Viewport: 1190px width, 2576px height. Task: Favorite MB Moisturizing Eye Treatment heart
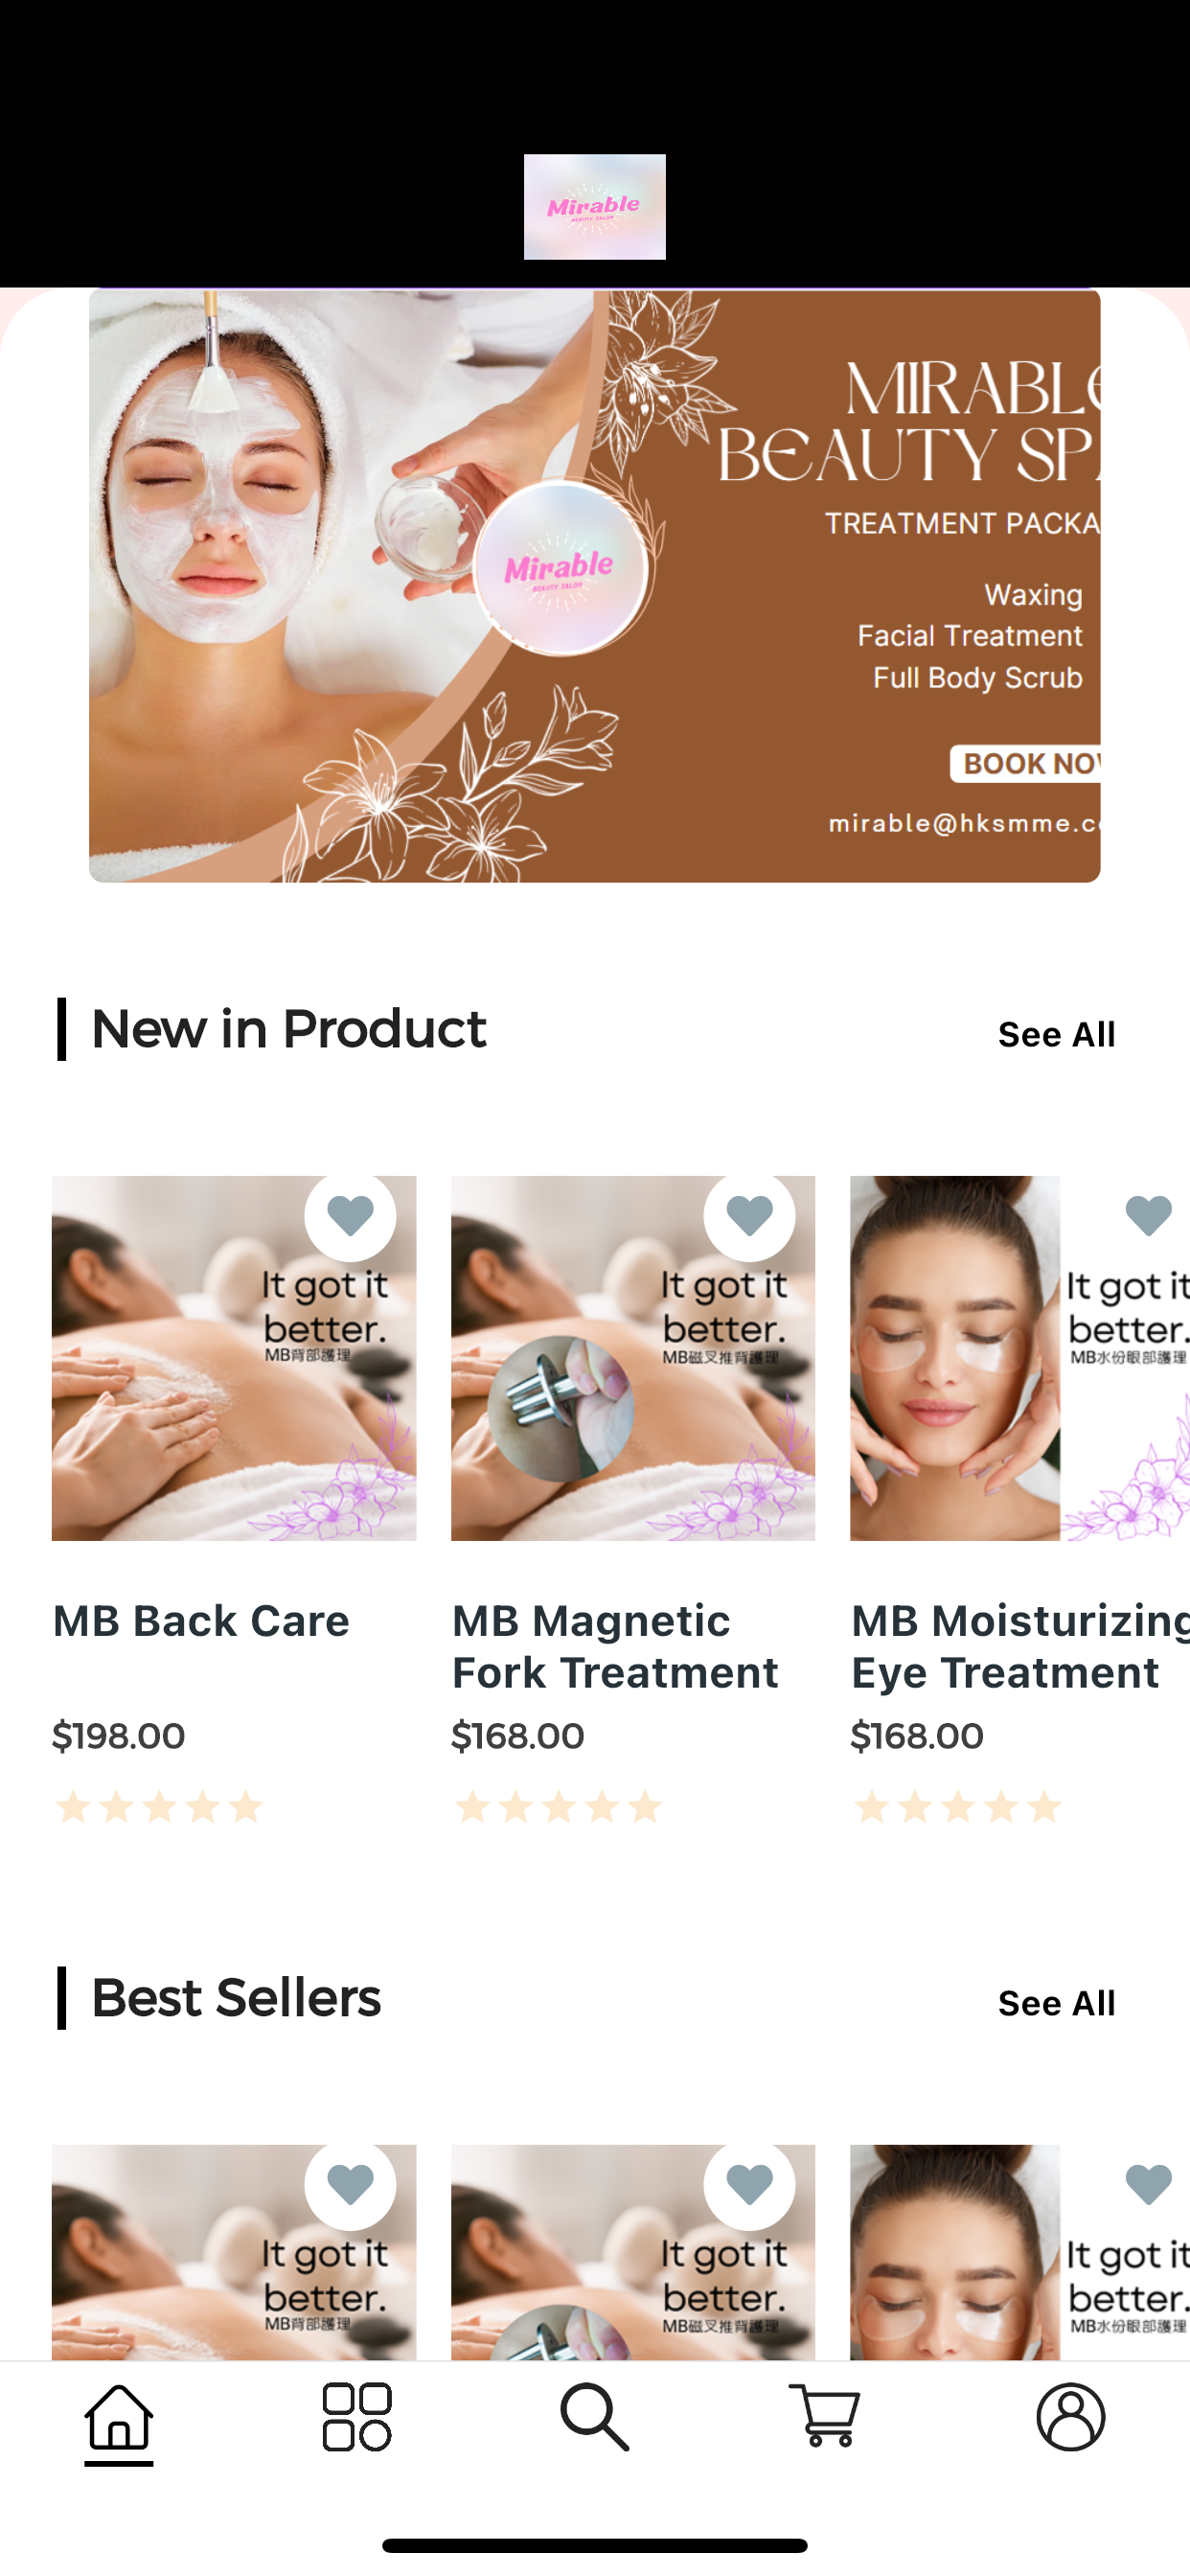click(x=1147, y=1216)
